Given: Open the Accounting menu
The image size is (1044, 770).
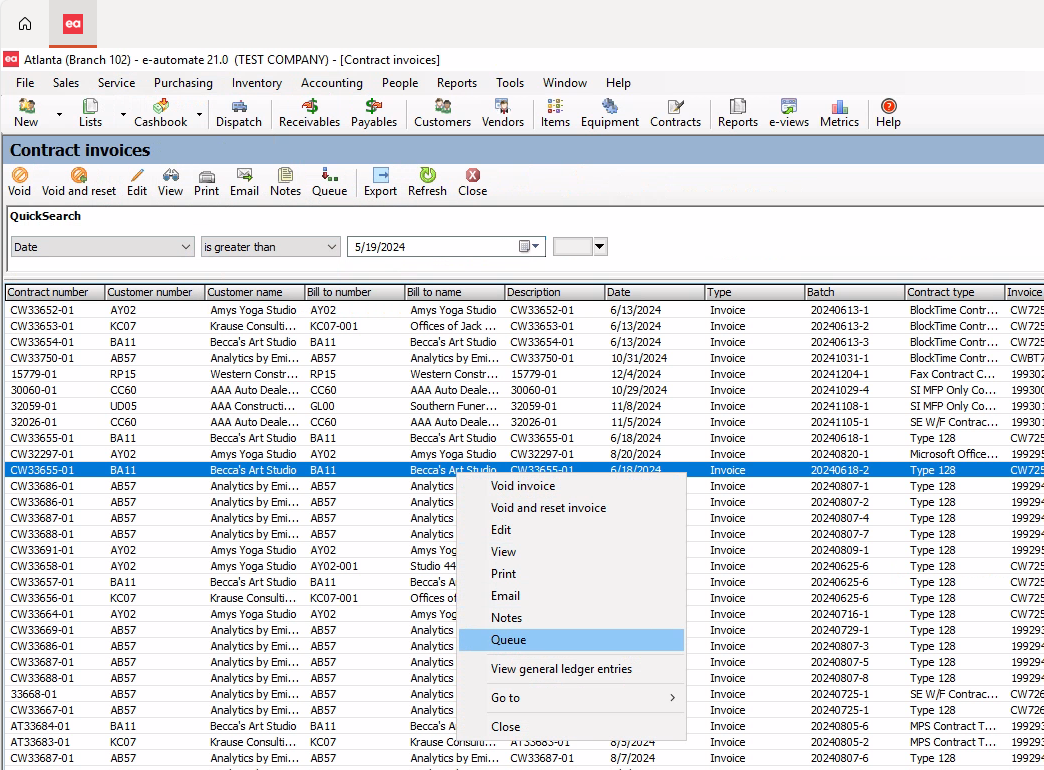Looking at the screenshot, I should [x=332, y=83].
